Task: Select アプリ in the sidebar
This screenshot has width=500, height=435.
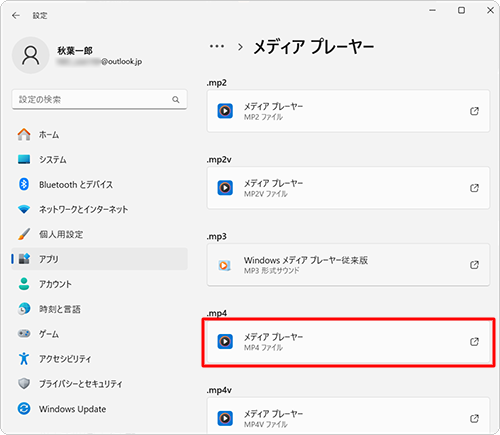Action: click(x=99, y=259)
